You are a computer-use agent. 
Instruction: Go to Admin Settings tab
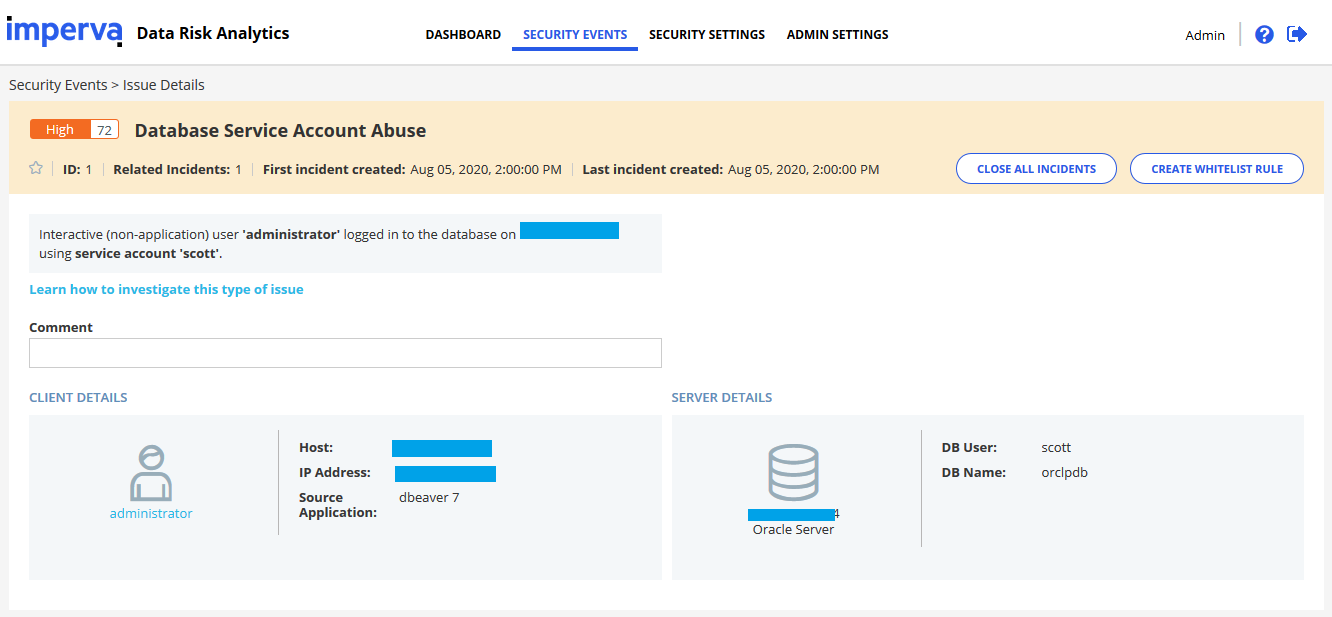tap(838, 35)
